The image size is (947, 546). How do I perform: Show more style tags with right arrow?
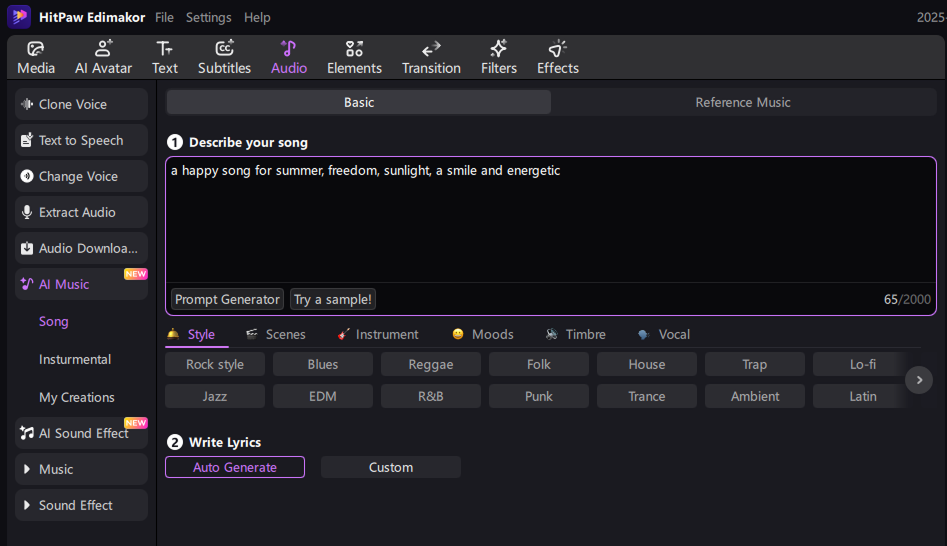919,380
